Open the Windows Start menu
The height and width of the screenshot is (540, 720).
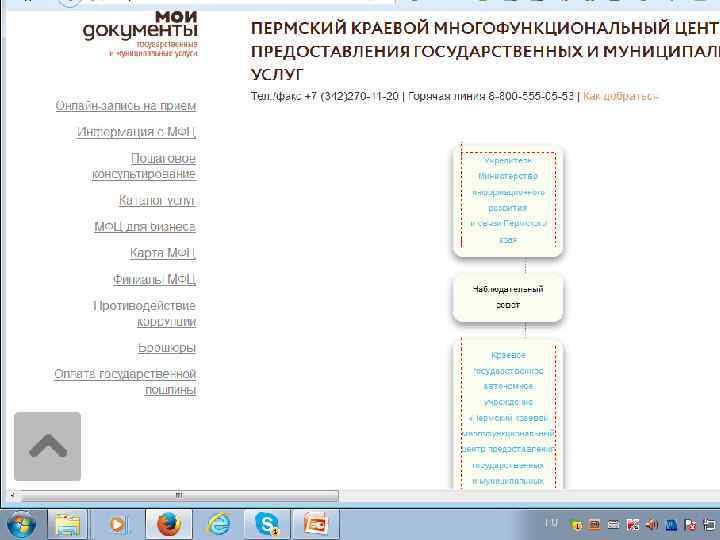point(21,524)
